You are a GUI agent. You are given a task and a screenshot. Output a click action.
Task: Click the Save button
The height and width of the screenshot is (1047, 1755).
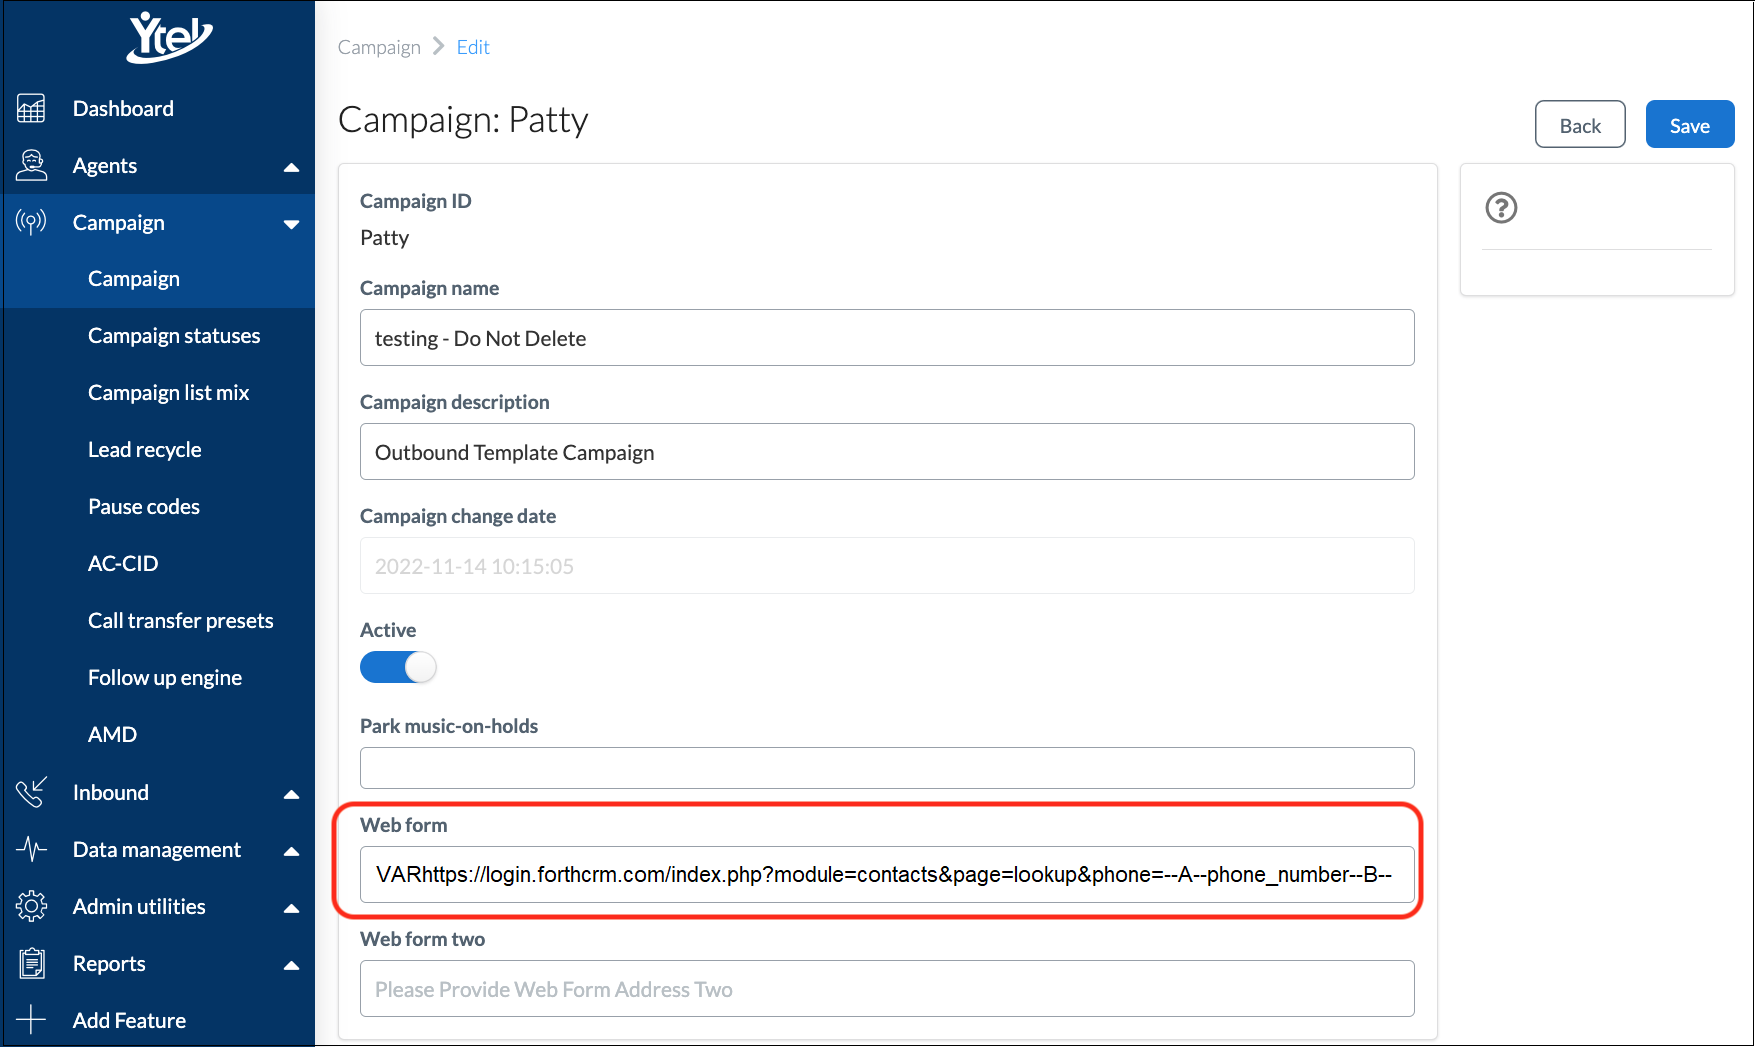pos(1690,125)
